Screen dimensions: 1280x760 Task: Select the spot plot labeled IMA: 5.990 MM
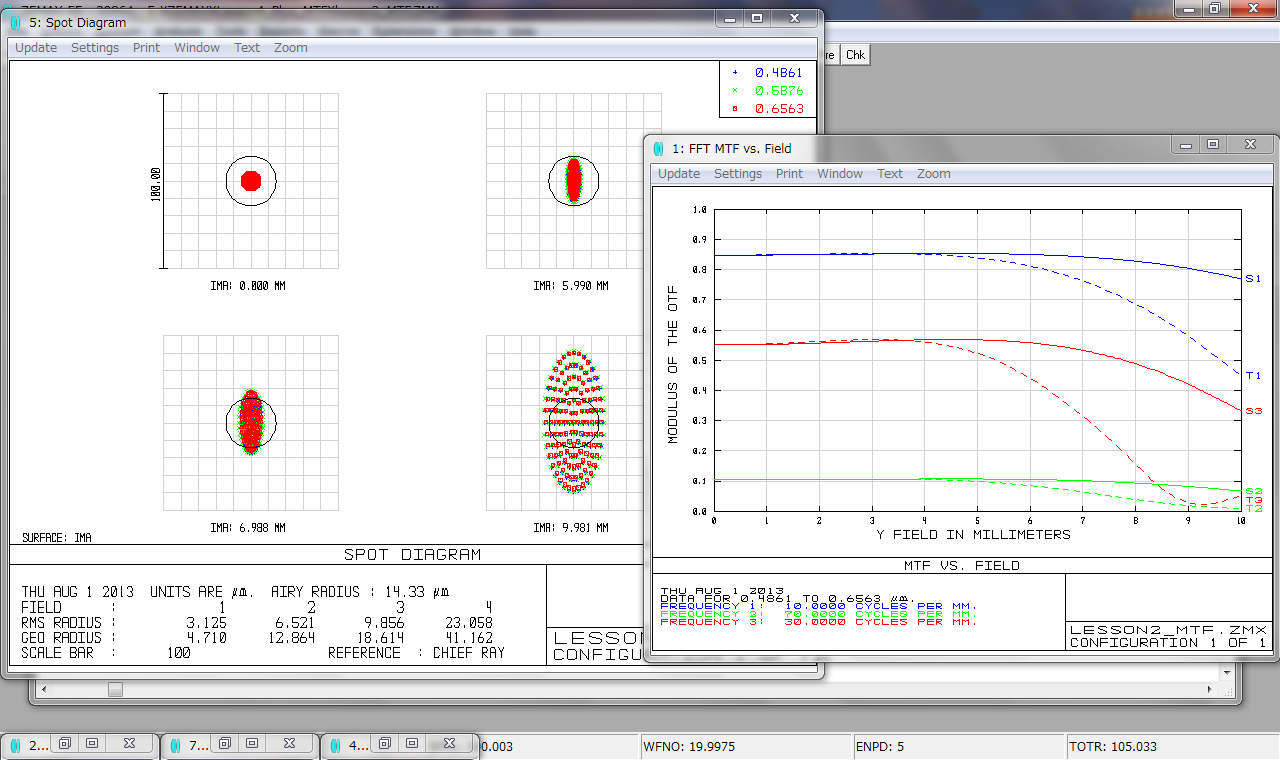pyautogui.click(x=574, y=181)
